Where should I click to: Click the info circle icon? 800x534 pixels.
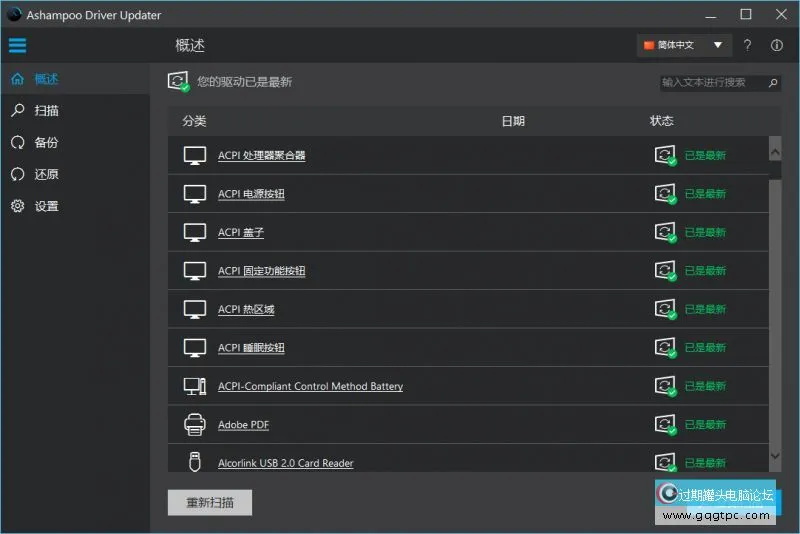[777, 45]
